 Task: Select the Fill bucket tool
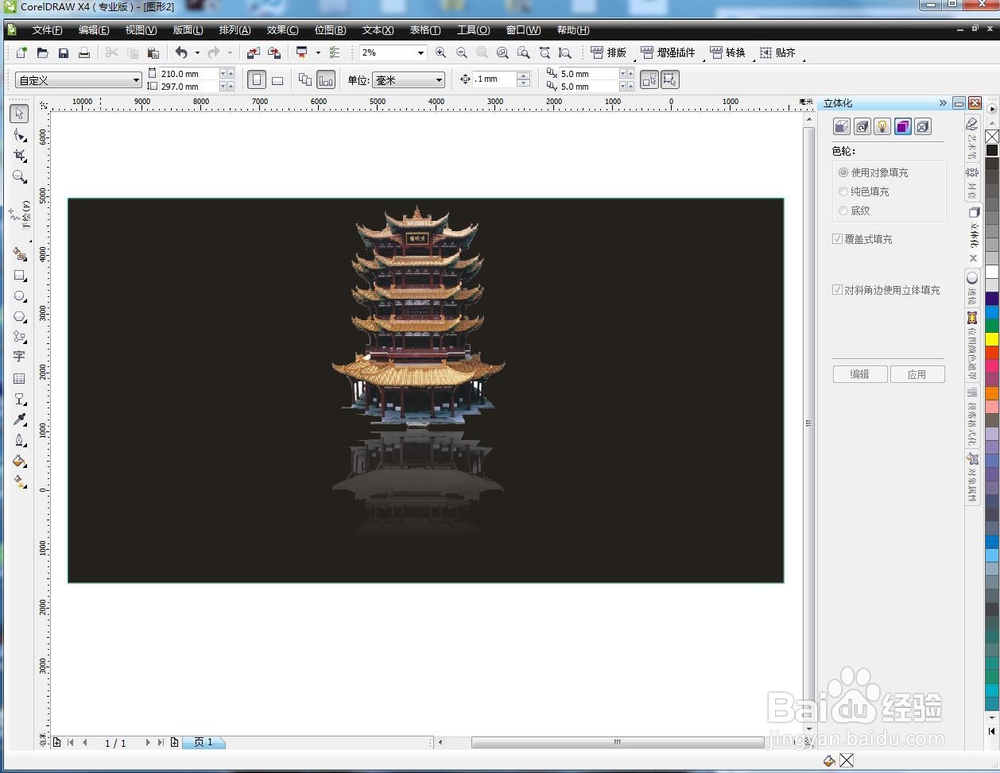(x=20, y=460)
